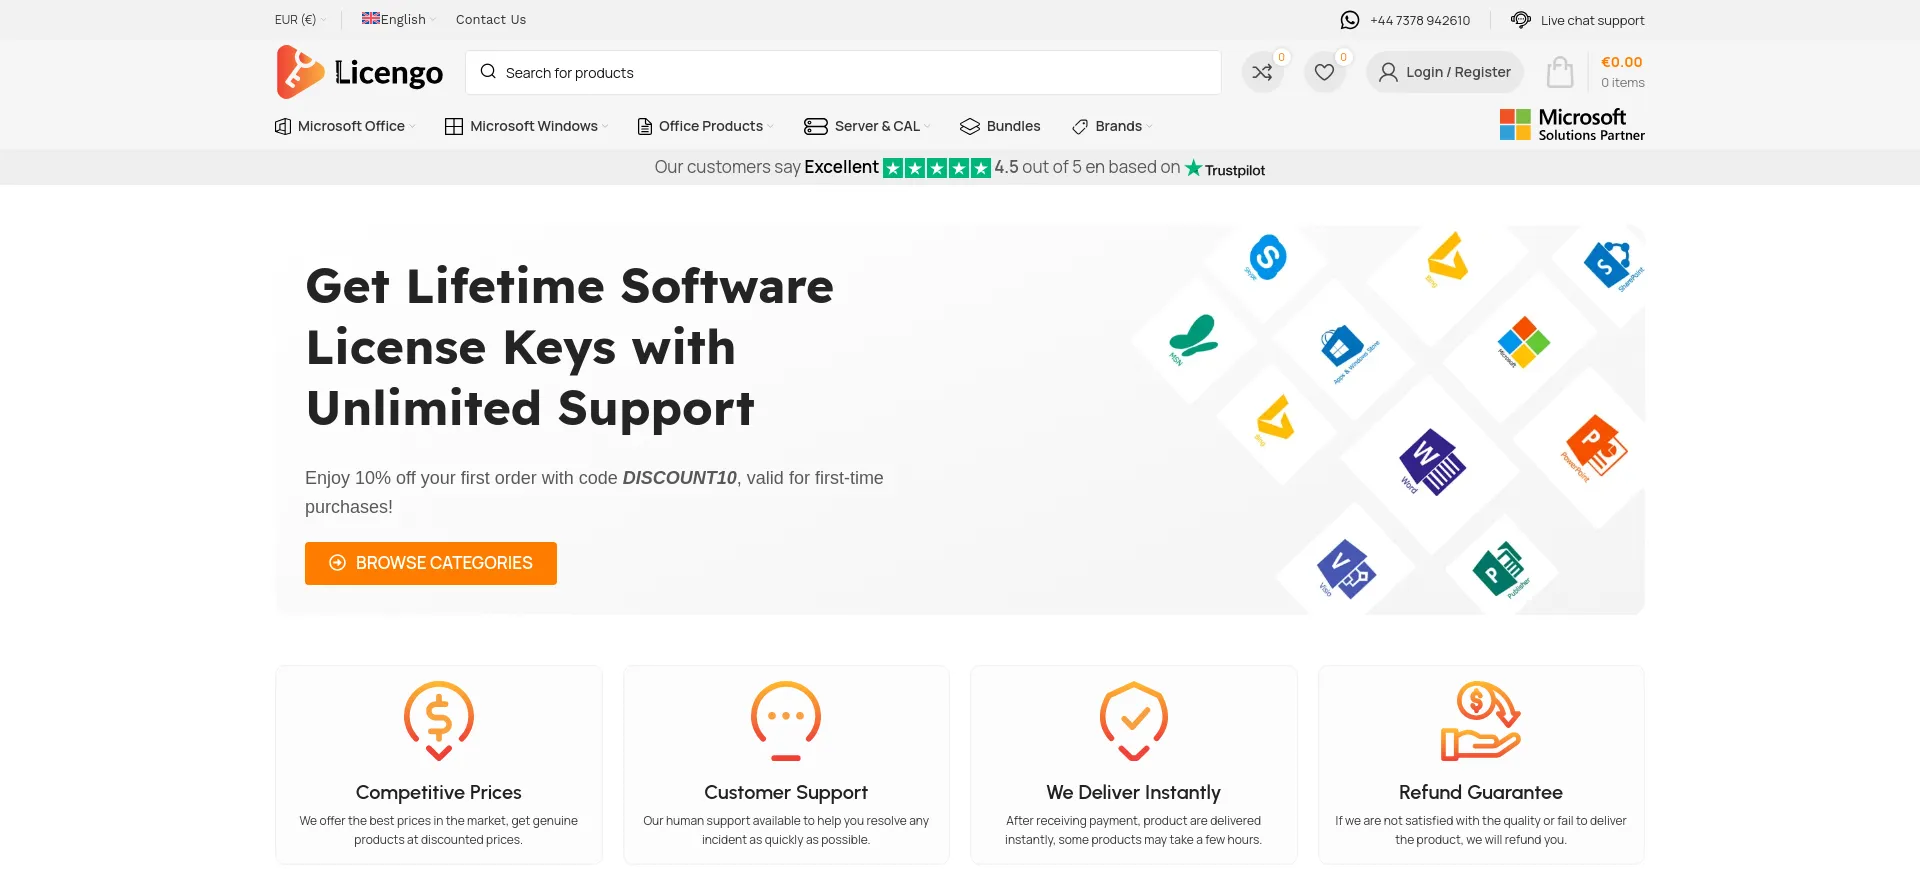Click the user account icon
Screen dimensions: 1920x888
pos(1388,72)
